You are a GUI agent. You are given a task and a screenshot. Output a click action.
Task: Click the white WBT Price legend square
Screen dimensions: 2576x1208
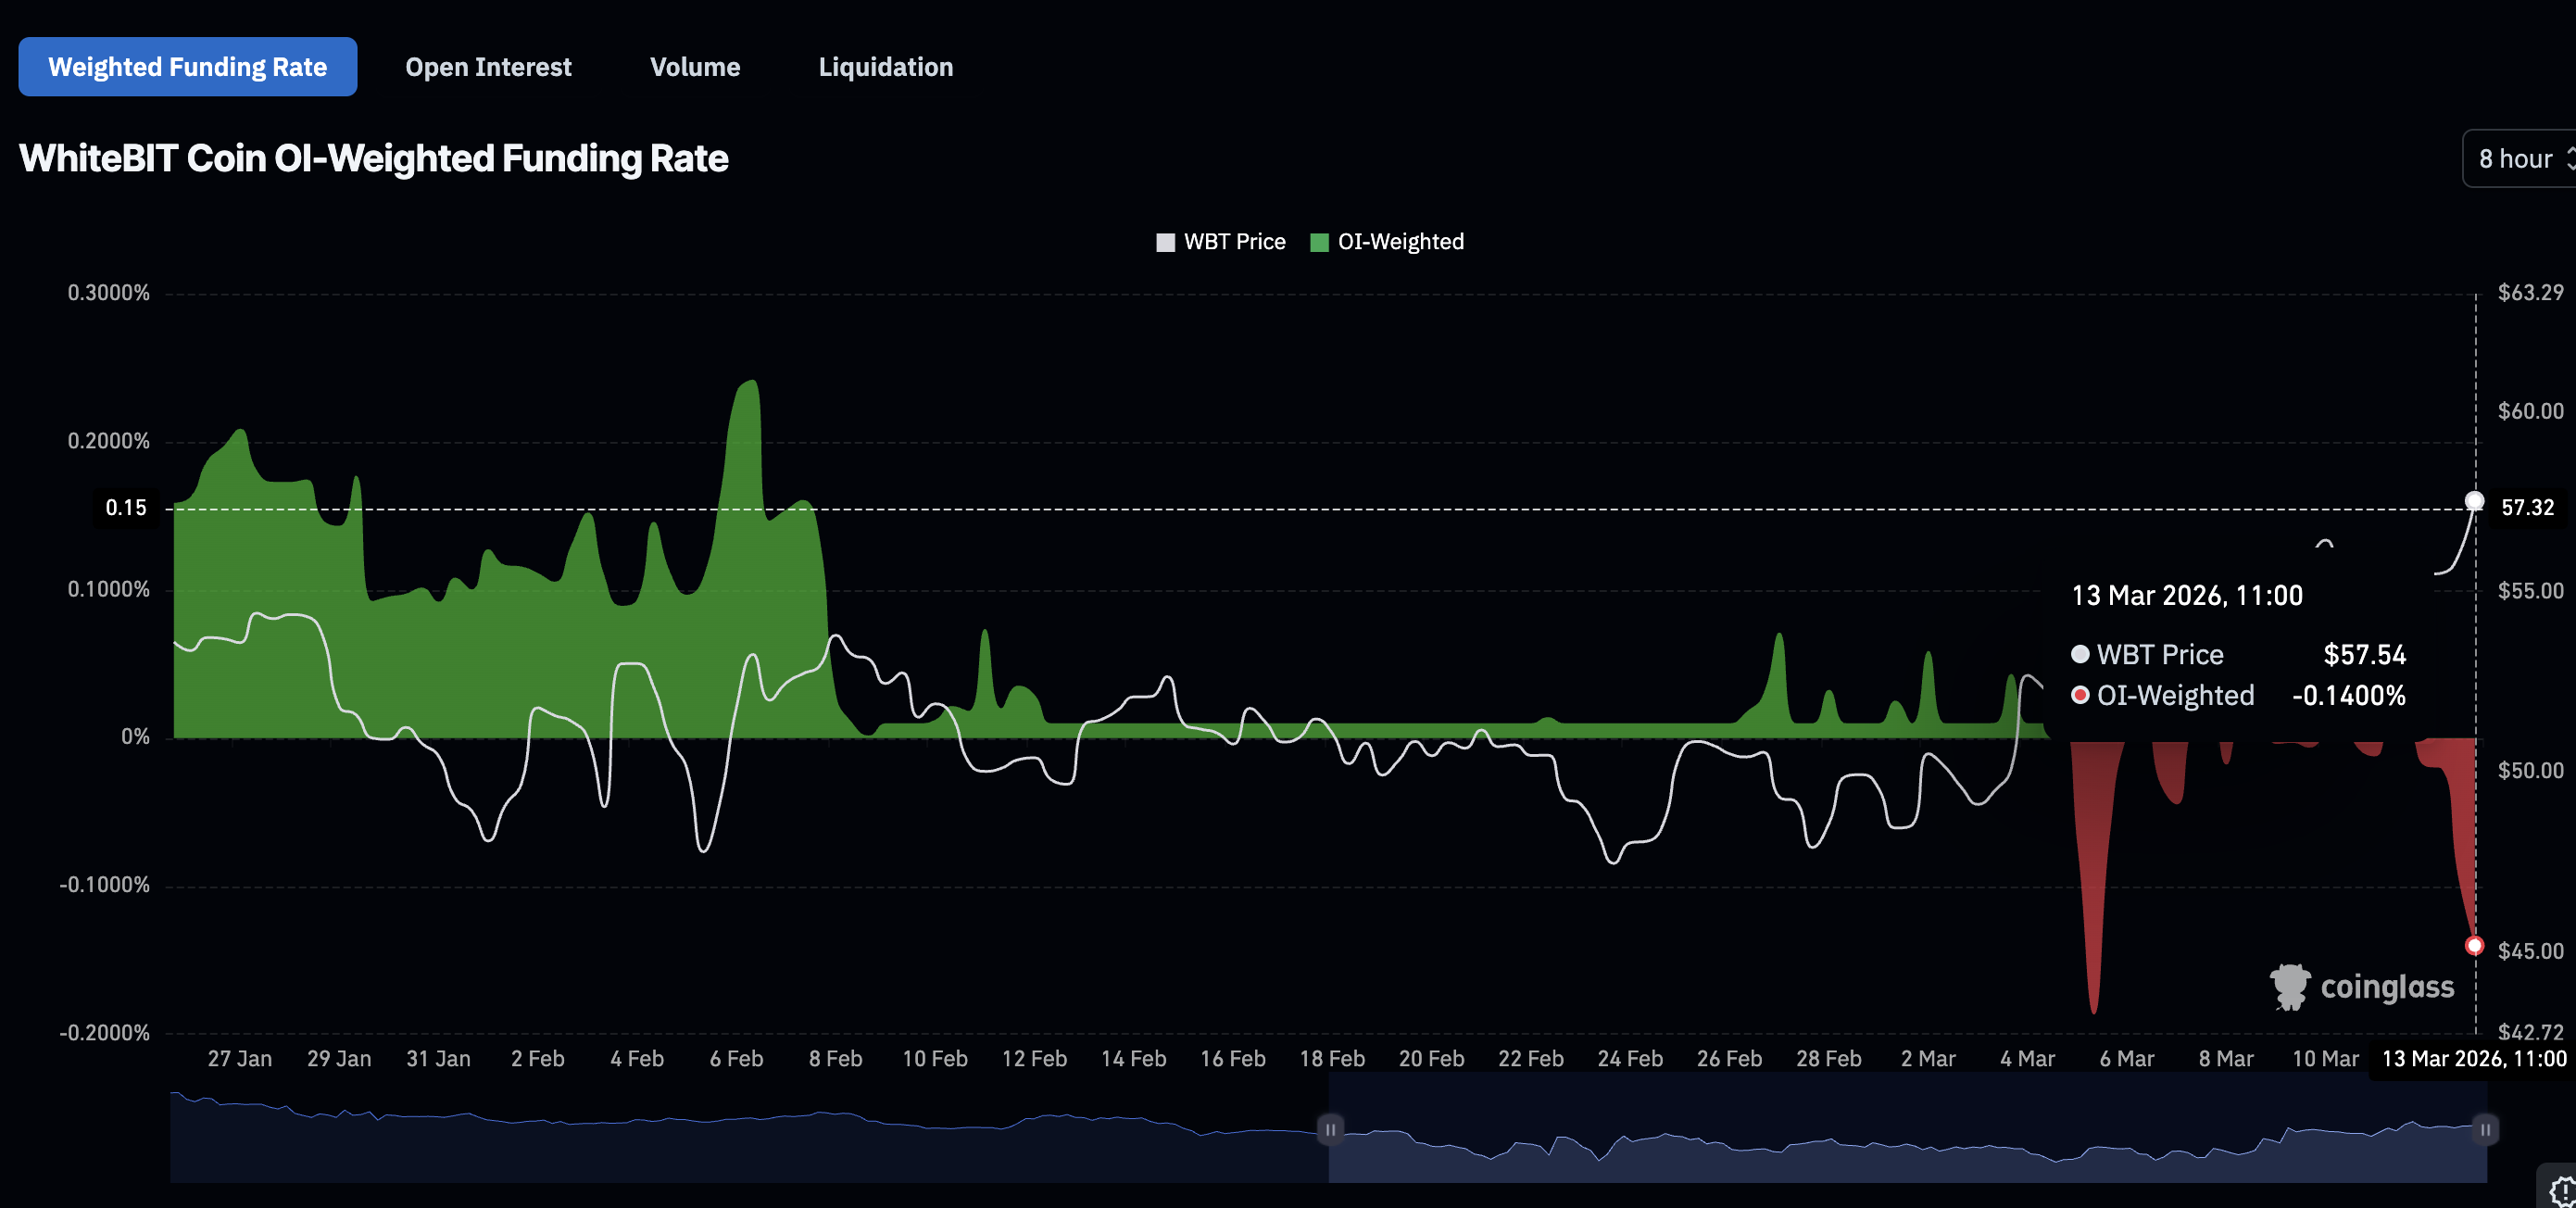(x=1165, y=242)
